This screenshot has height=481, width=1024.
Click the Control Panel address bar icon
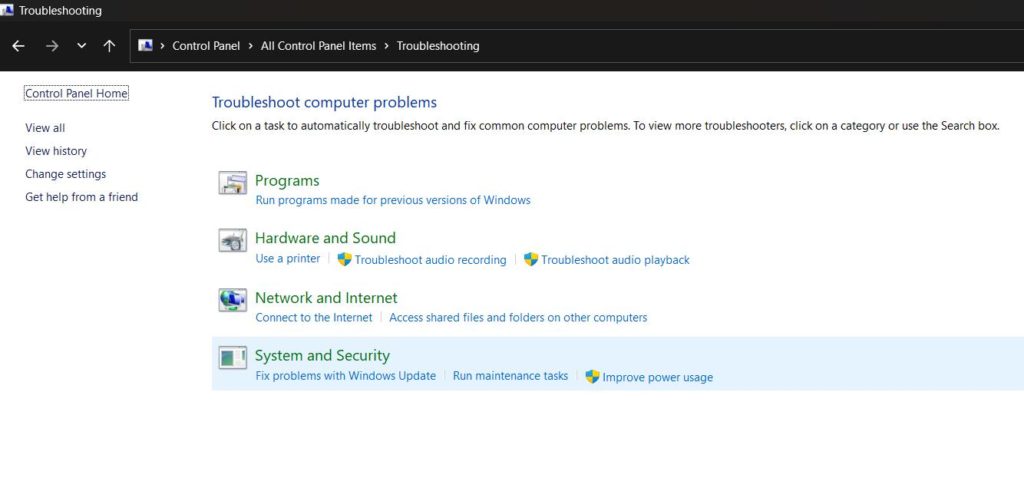coord(145,46)
